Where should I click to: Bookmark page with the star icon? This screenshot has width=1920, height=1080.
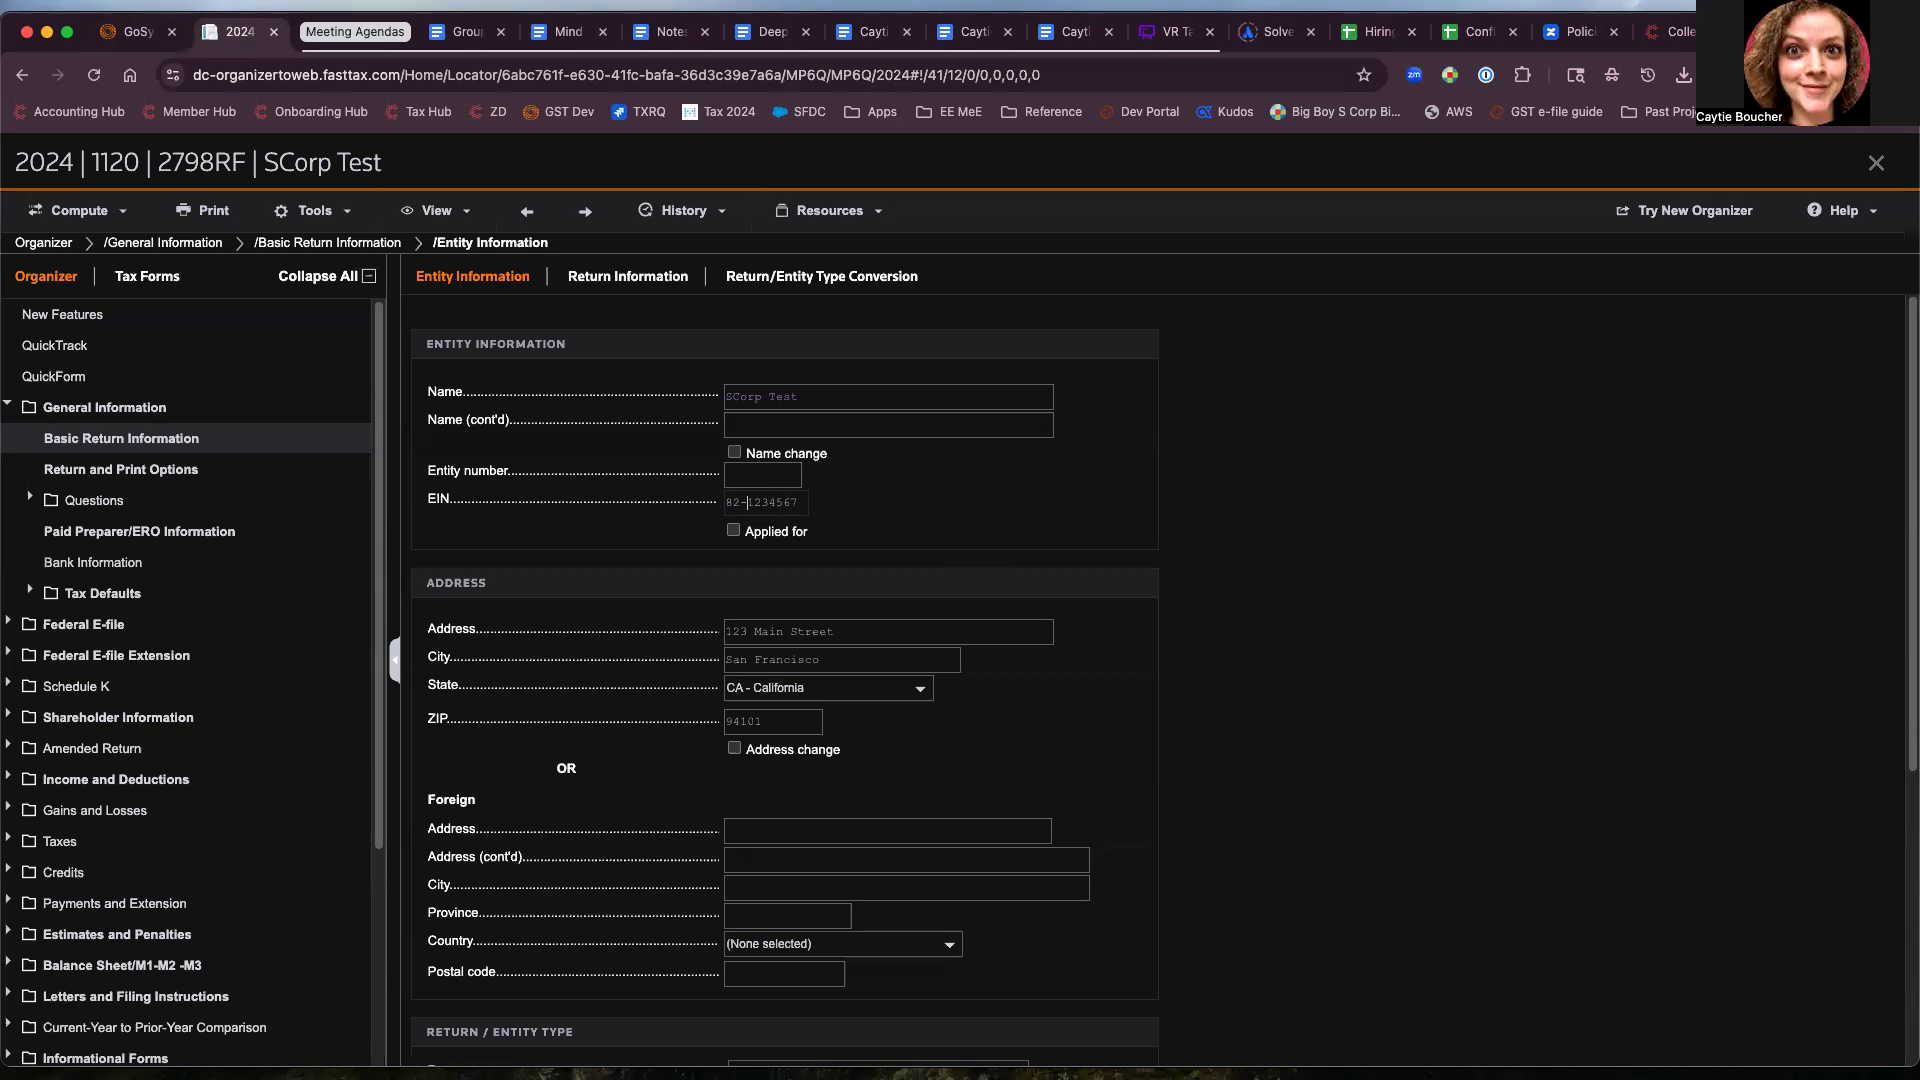[1363, 75]
